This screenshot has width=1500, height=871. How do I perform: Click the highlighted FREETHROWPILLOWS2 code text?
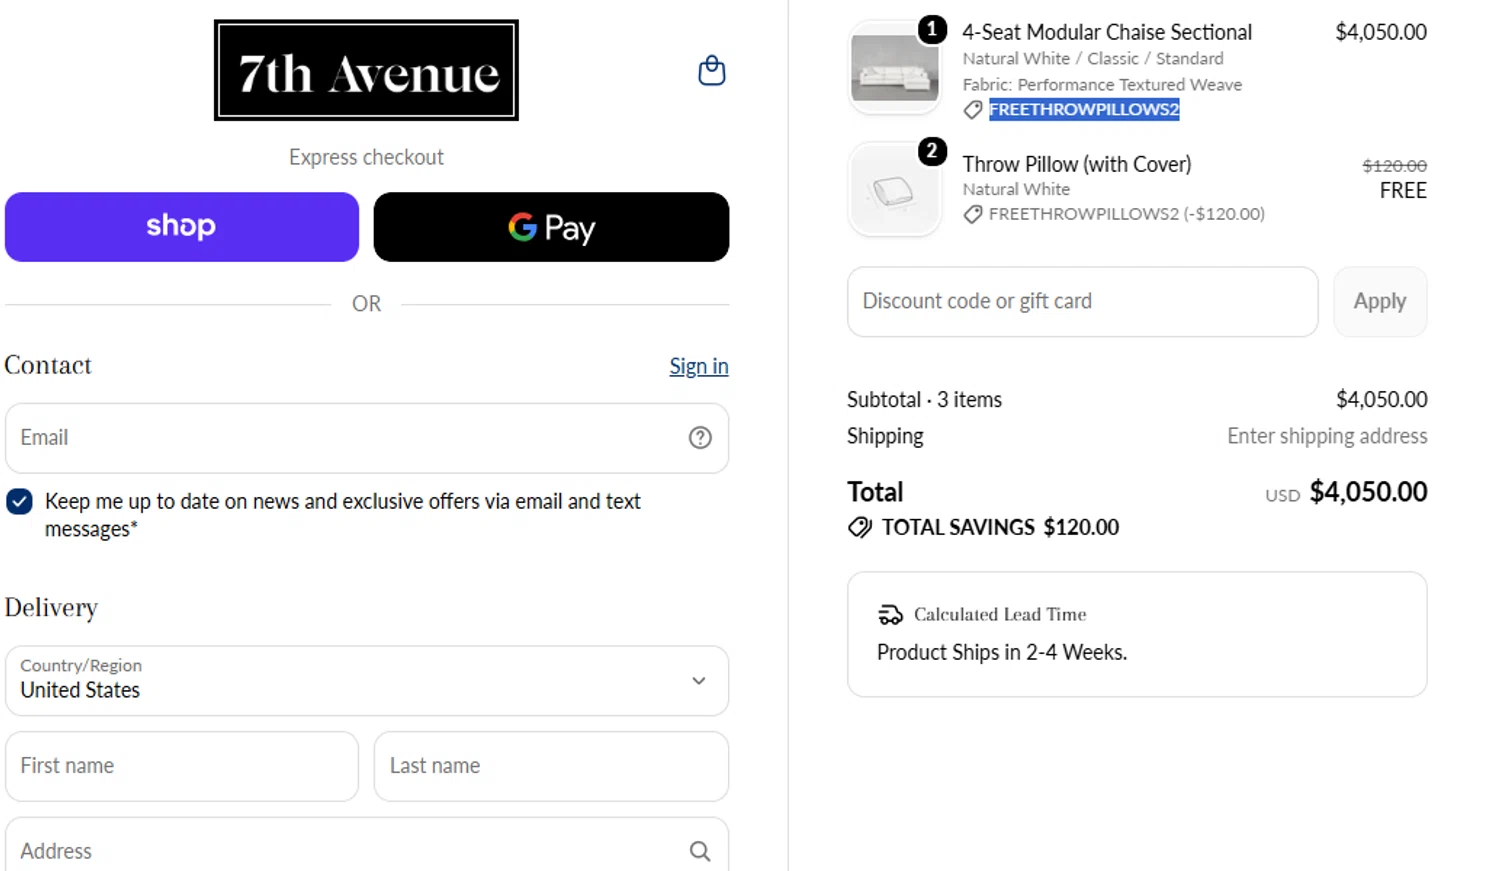coord(1084,110)
